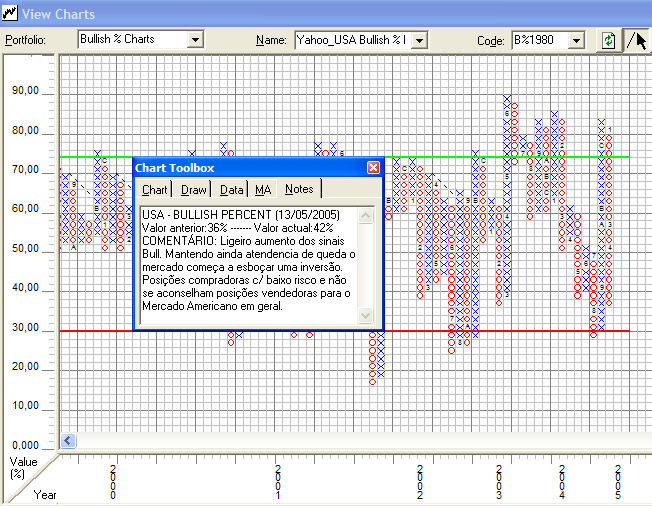Click the View Charts window icon
The width and height of the screenshot is (652, 506).
click(9, 12)
